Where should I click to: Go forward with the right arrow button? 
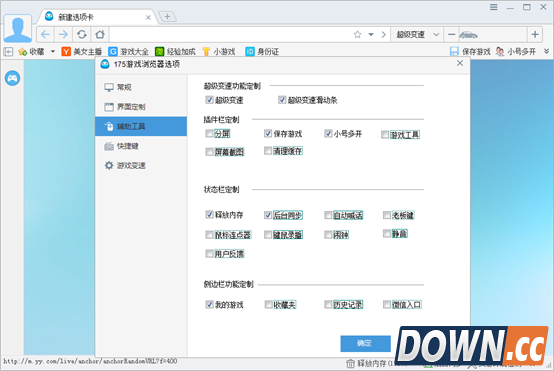(63, 35)
